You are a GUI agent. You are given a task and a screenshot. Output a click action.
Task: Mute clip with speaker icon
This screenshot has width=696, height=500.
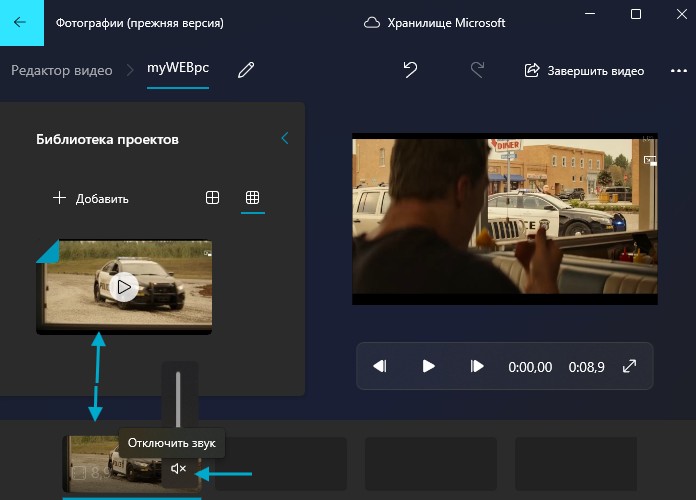click(x=178, y=468)
